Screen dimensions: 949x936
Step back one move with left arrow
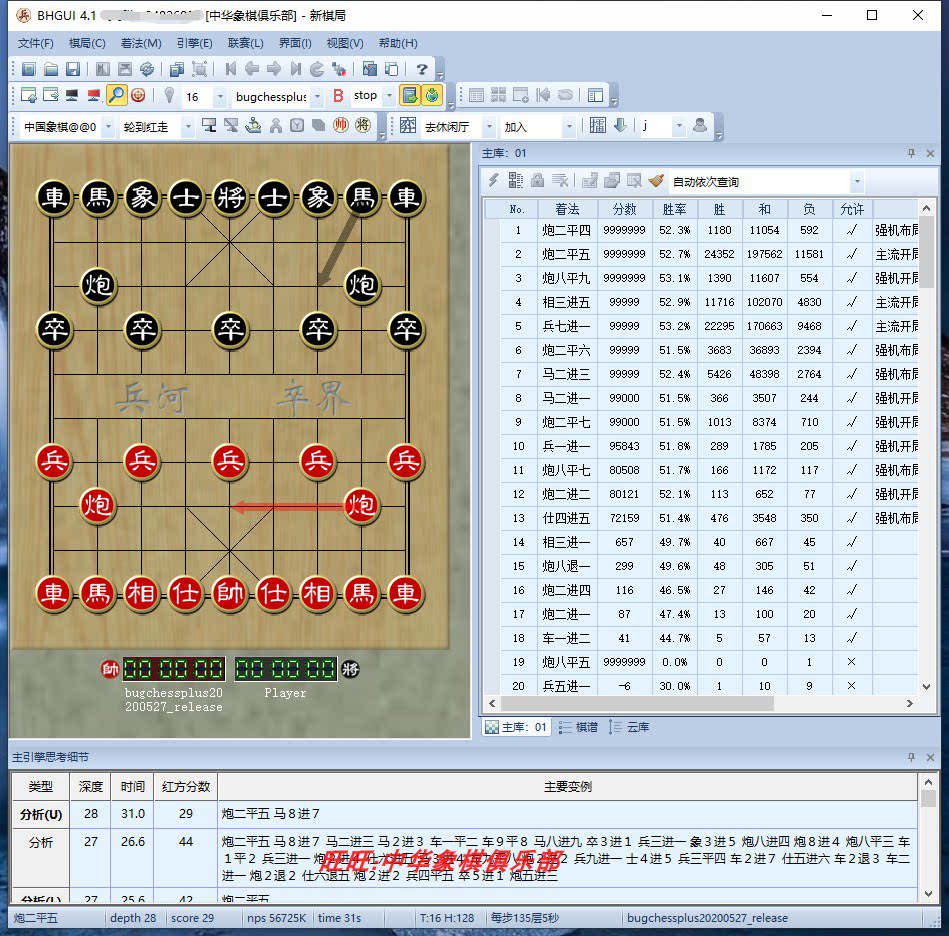tap(252, 69)
